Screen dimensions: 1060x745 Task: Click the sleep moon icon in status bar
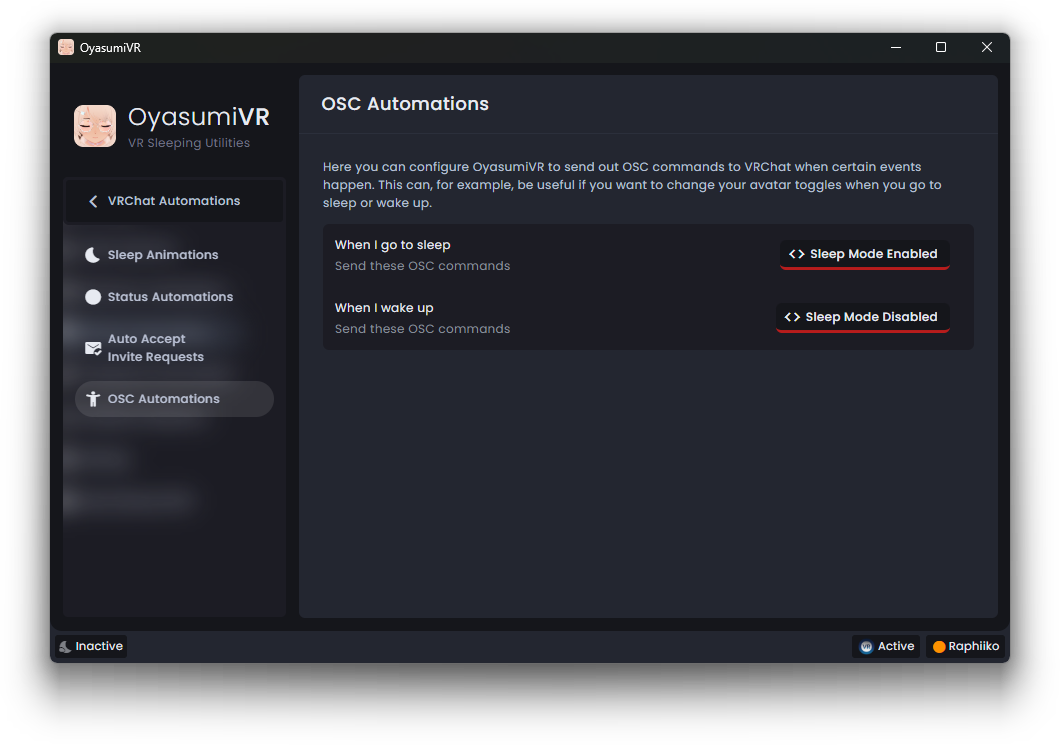[65, 646]
